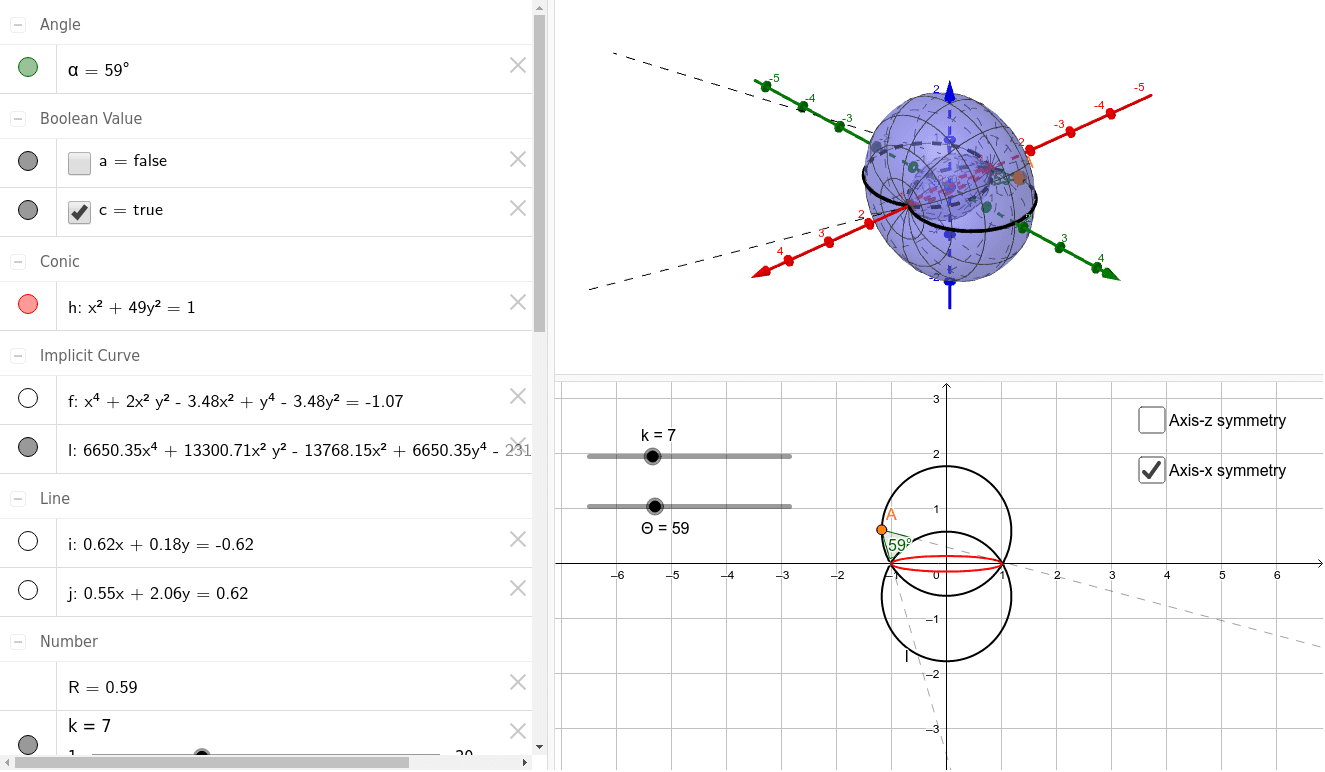Click the algebra panel horizontal scrollbar
Screen dimensions: 1325x772
pyautogui.click(x=211, y=763)
